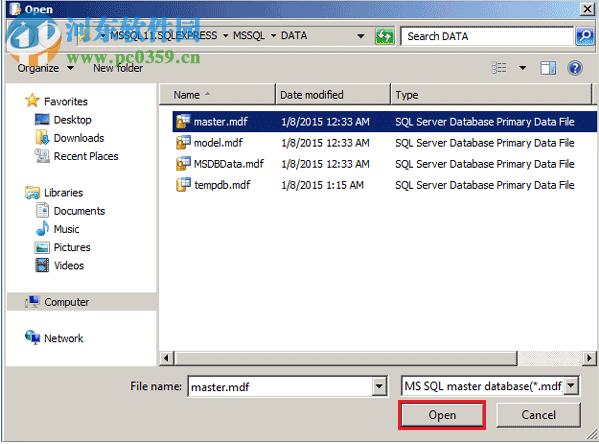Click the search magnifier icon
Screen dimensions: 599x444
click(x=584, y=36)
